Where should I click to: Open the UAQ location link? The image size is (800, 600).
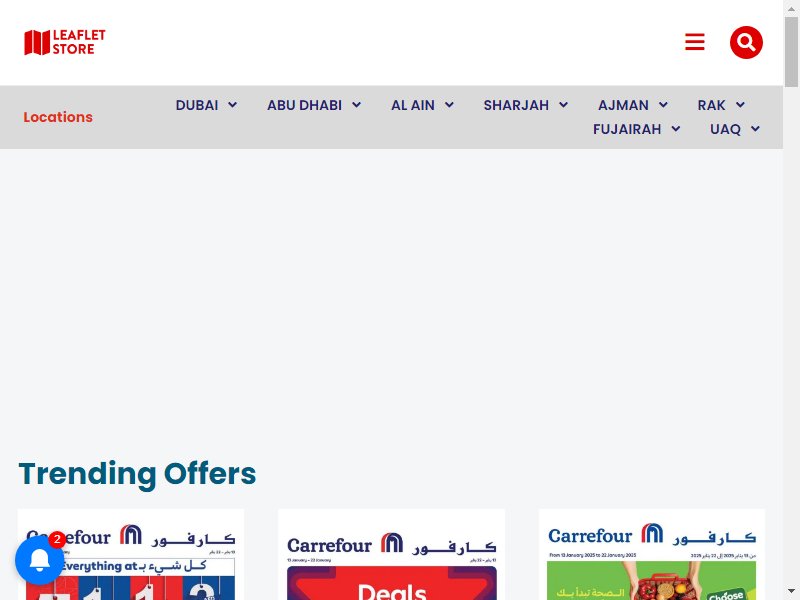click(x=726, y=129)
